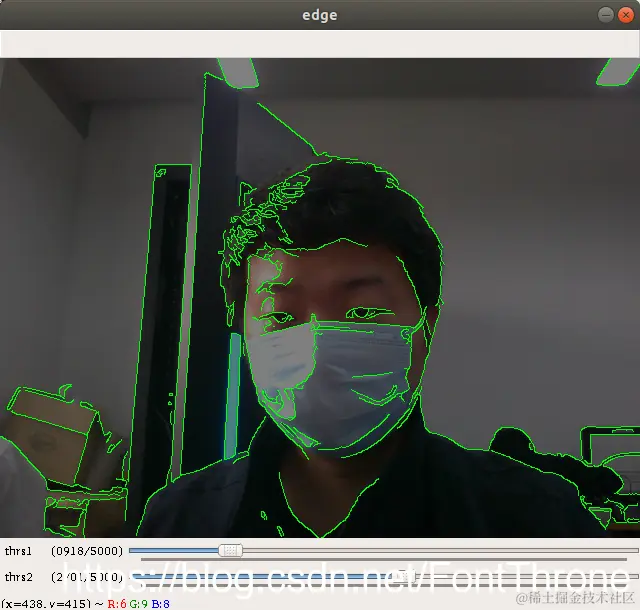Click the thrs1 slider handle
This screenshot has width=640, height=610.
click(231, 550)
